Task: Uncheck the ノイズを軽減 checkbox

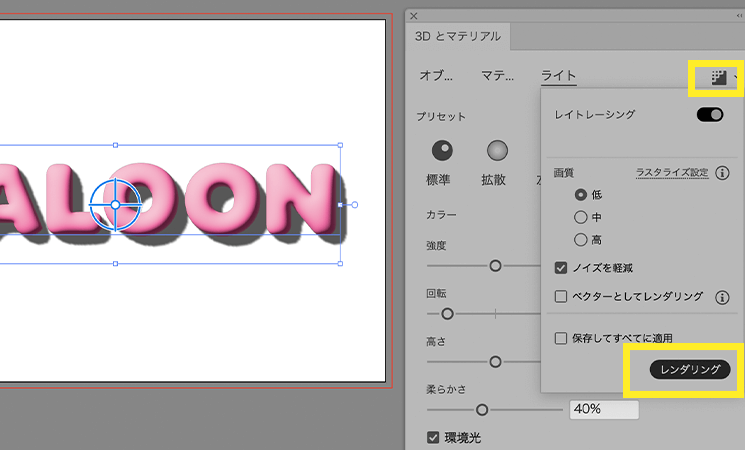Action: tap(561, 268)
